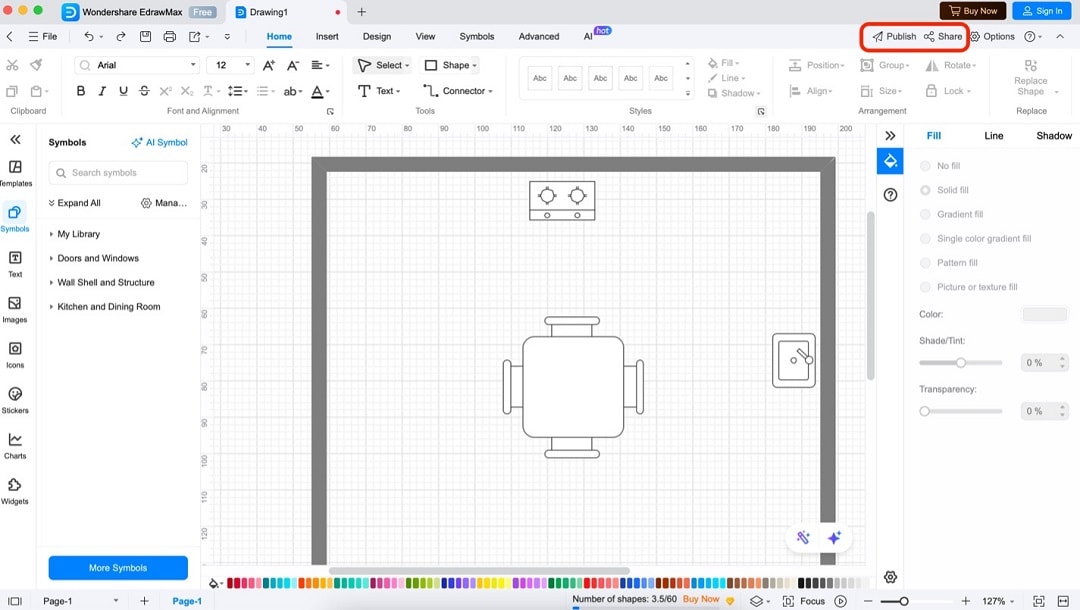Click the More Symbols button

tap(118, 568)
